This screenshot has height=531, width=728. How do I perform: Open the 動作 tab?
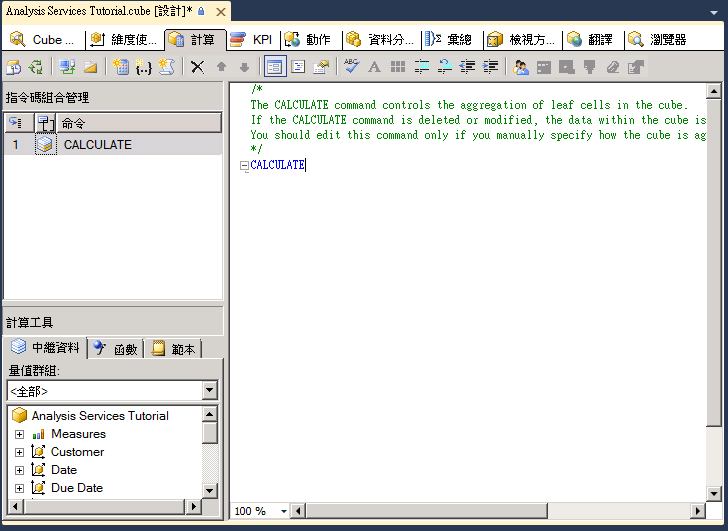click(x=309, y=40)
